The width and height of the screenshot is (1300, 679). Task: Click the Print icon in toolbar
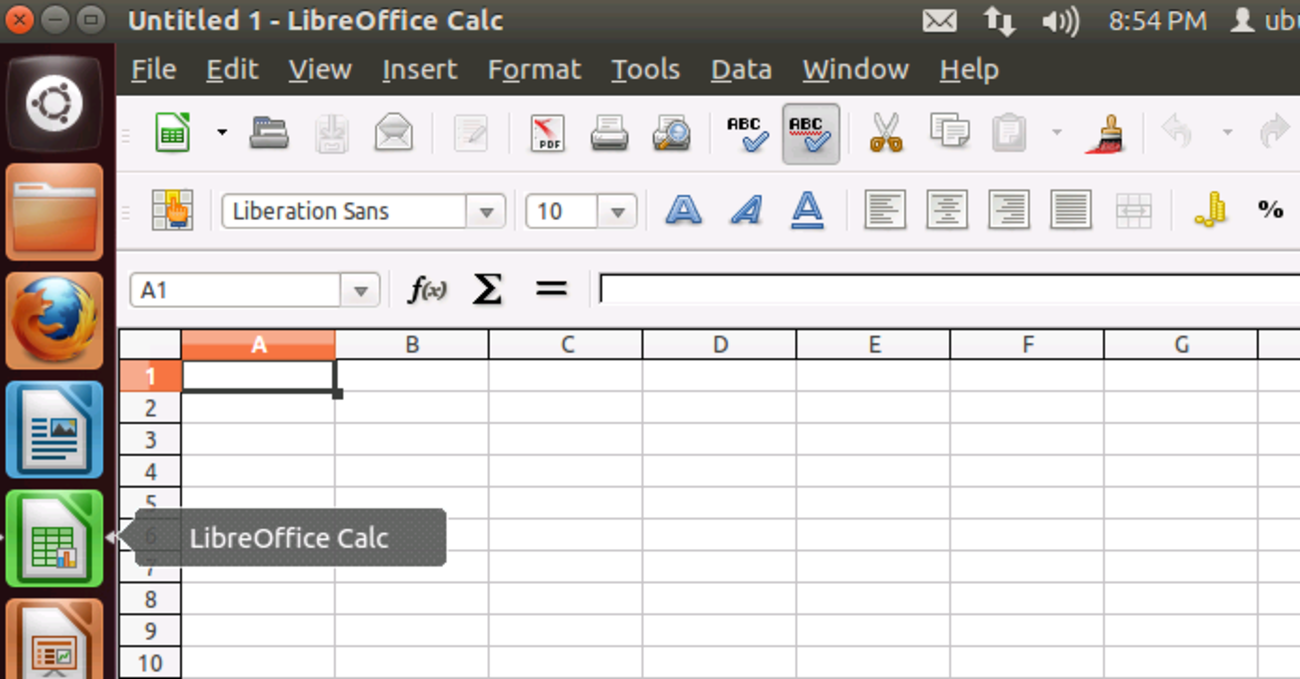tap(609, 133)
